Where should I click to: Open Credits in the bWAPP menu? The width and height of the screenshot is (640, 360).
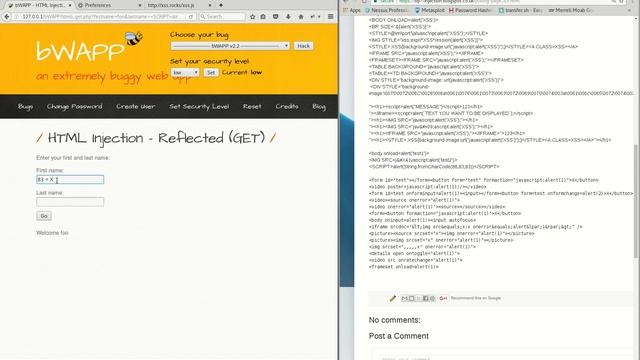(287, 107)
